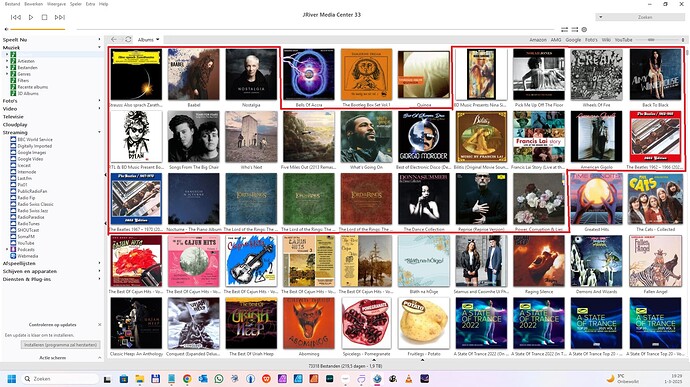Skip to the next track
Image resolution: width=690 pixels, height=387 pixels.
coord(60,17)
